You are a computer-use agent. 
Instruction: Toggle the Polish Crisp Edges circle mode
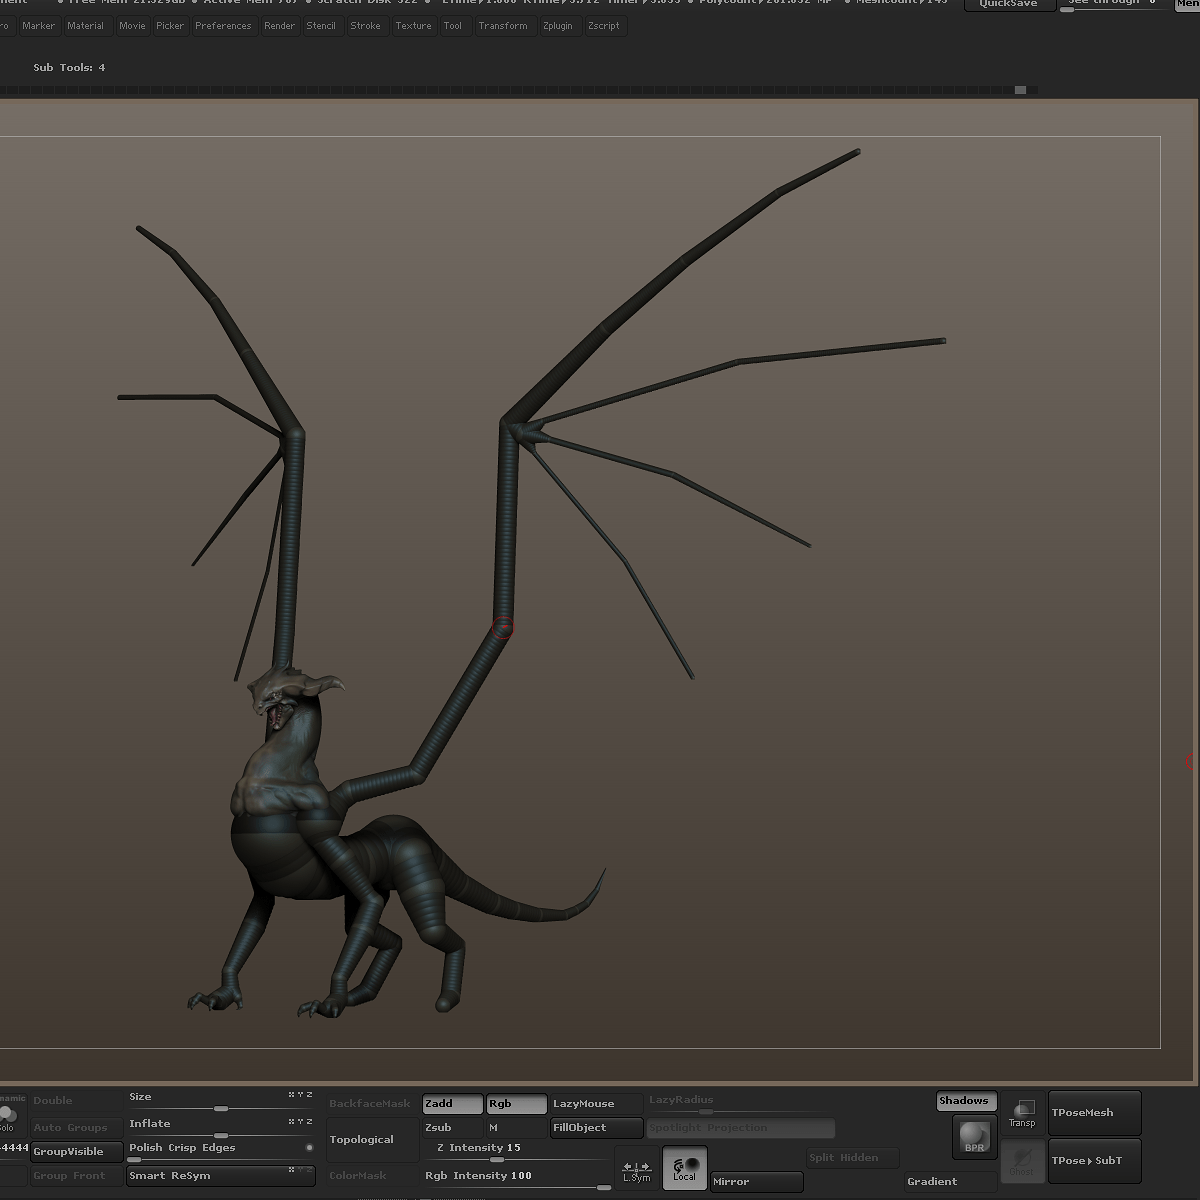pyautogui.click(x=309, y=1147)
